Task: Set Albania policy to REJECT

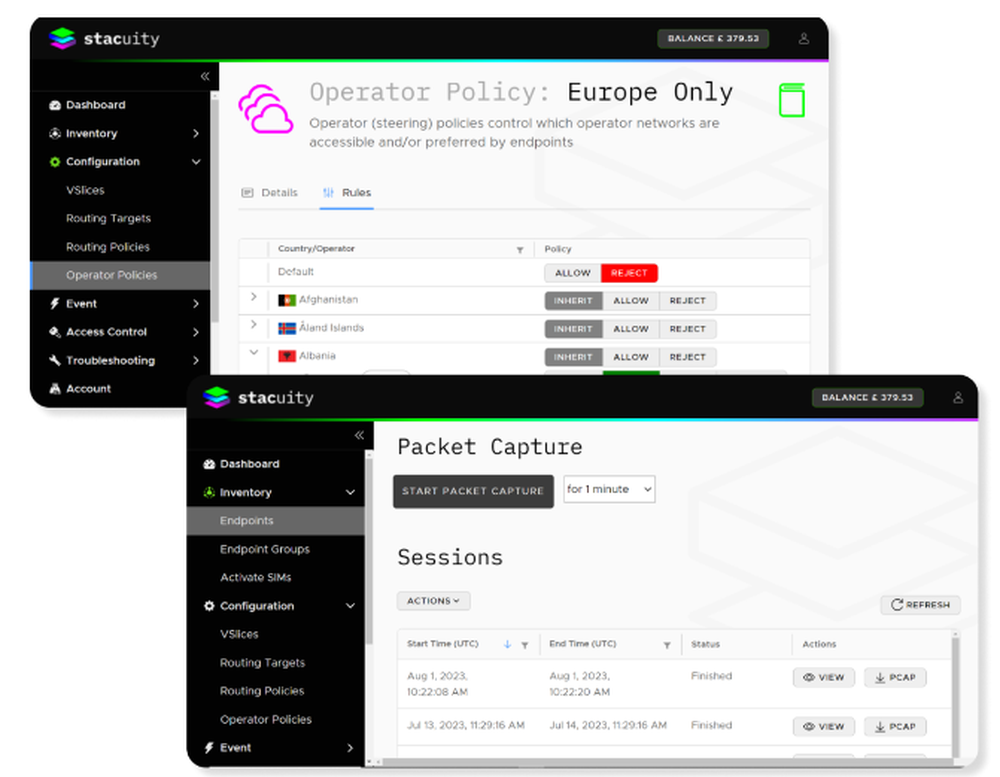Action: [x=688, y=357]
